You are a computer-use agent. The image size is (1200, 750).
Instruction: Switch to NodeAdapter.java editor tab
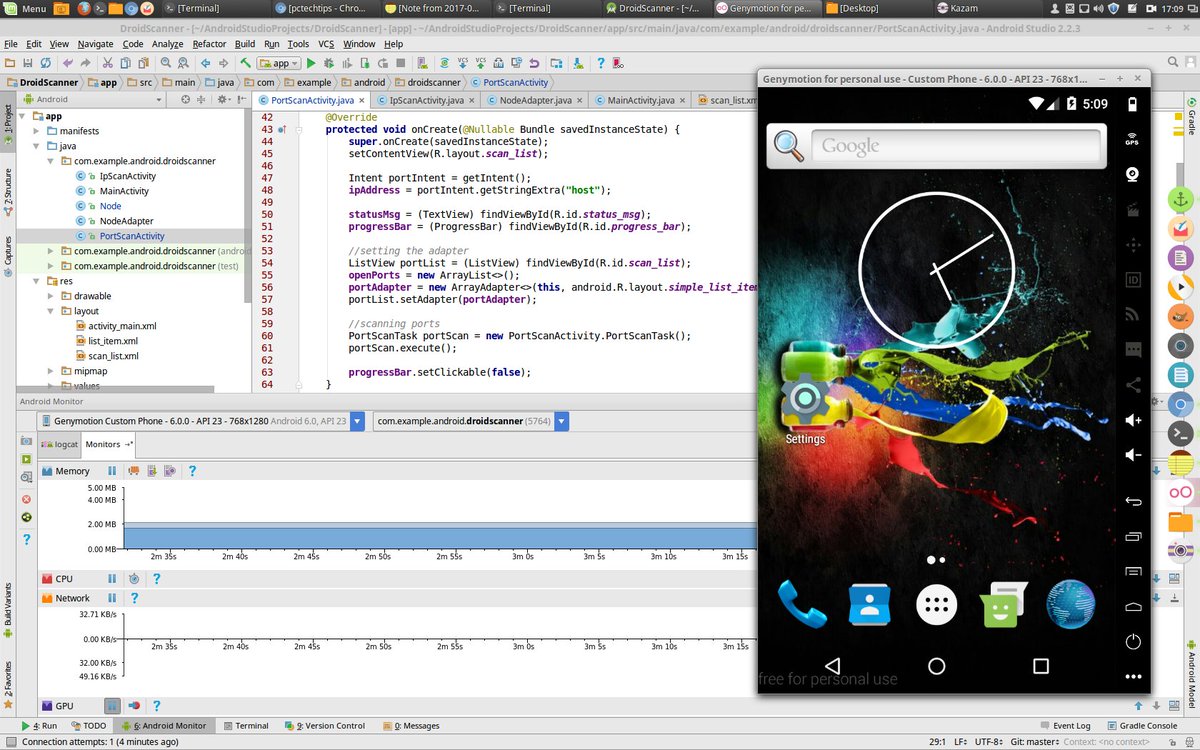coord(535,100)
